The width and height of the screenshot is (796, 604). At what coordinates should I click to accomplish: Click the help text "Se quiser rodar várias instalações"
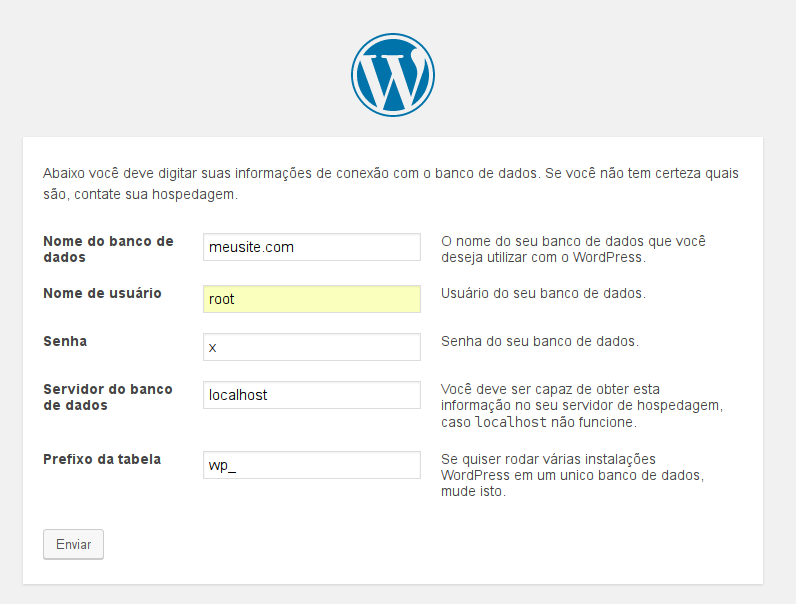(572, 475)
